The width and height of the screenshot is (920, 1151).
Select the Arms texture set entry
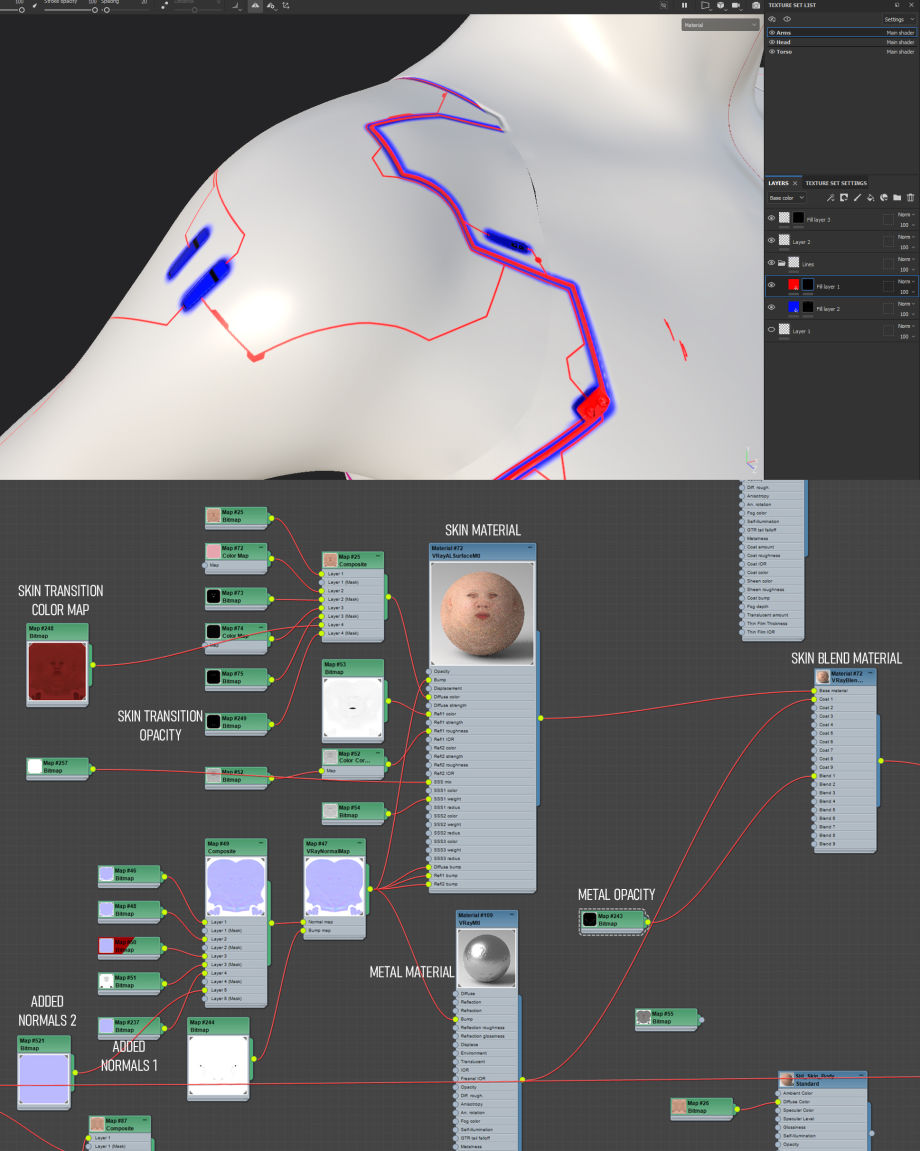[784, 32]
